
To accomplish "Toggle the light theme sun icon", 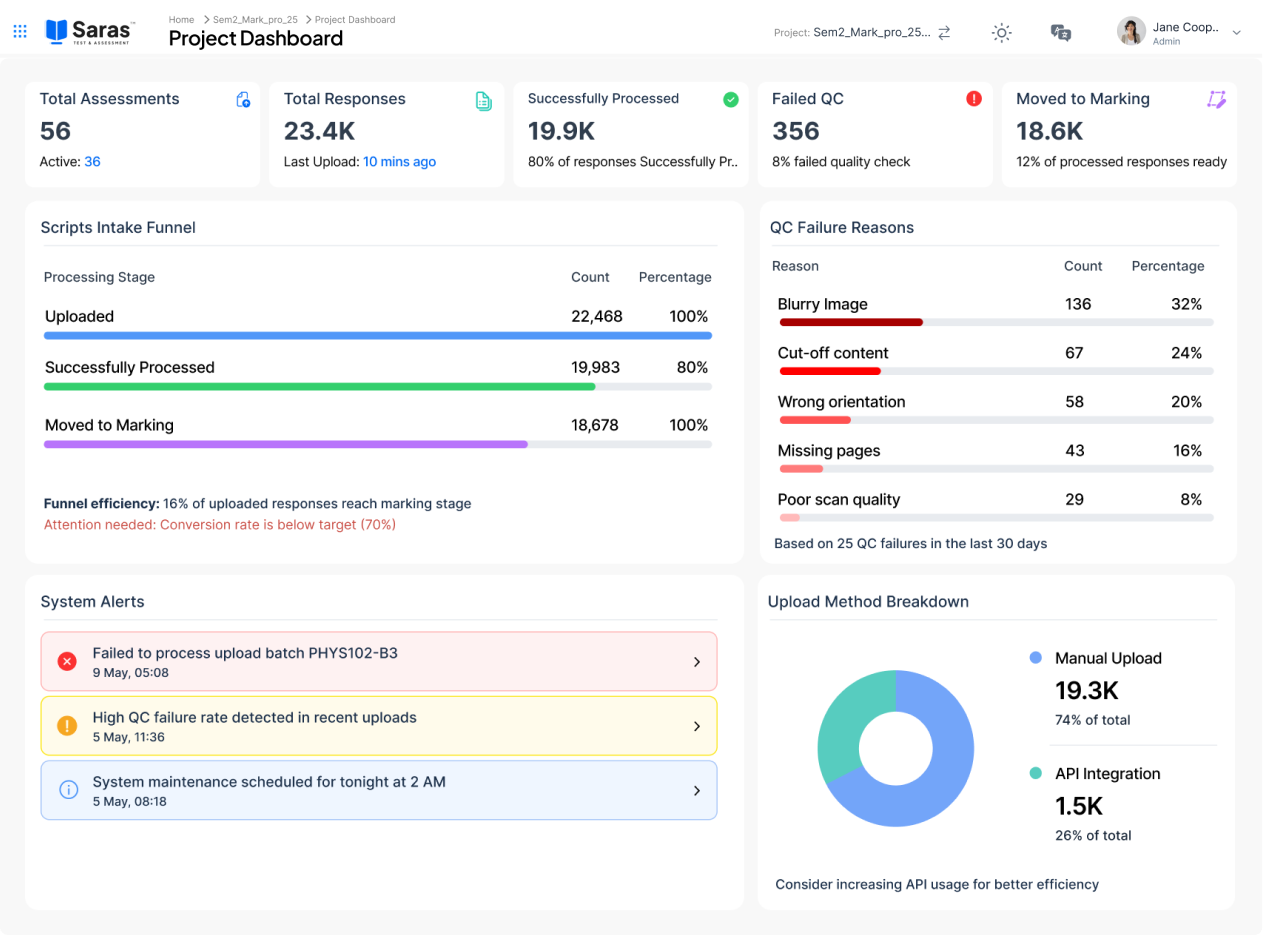I will click(1001, 32).
